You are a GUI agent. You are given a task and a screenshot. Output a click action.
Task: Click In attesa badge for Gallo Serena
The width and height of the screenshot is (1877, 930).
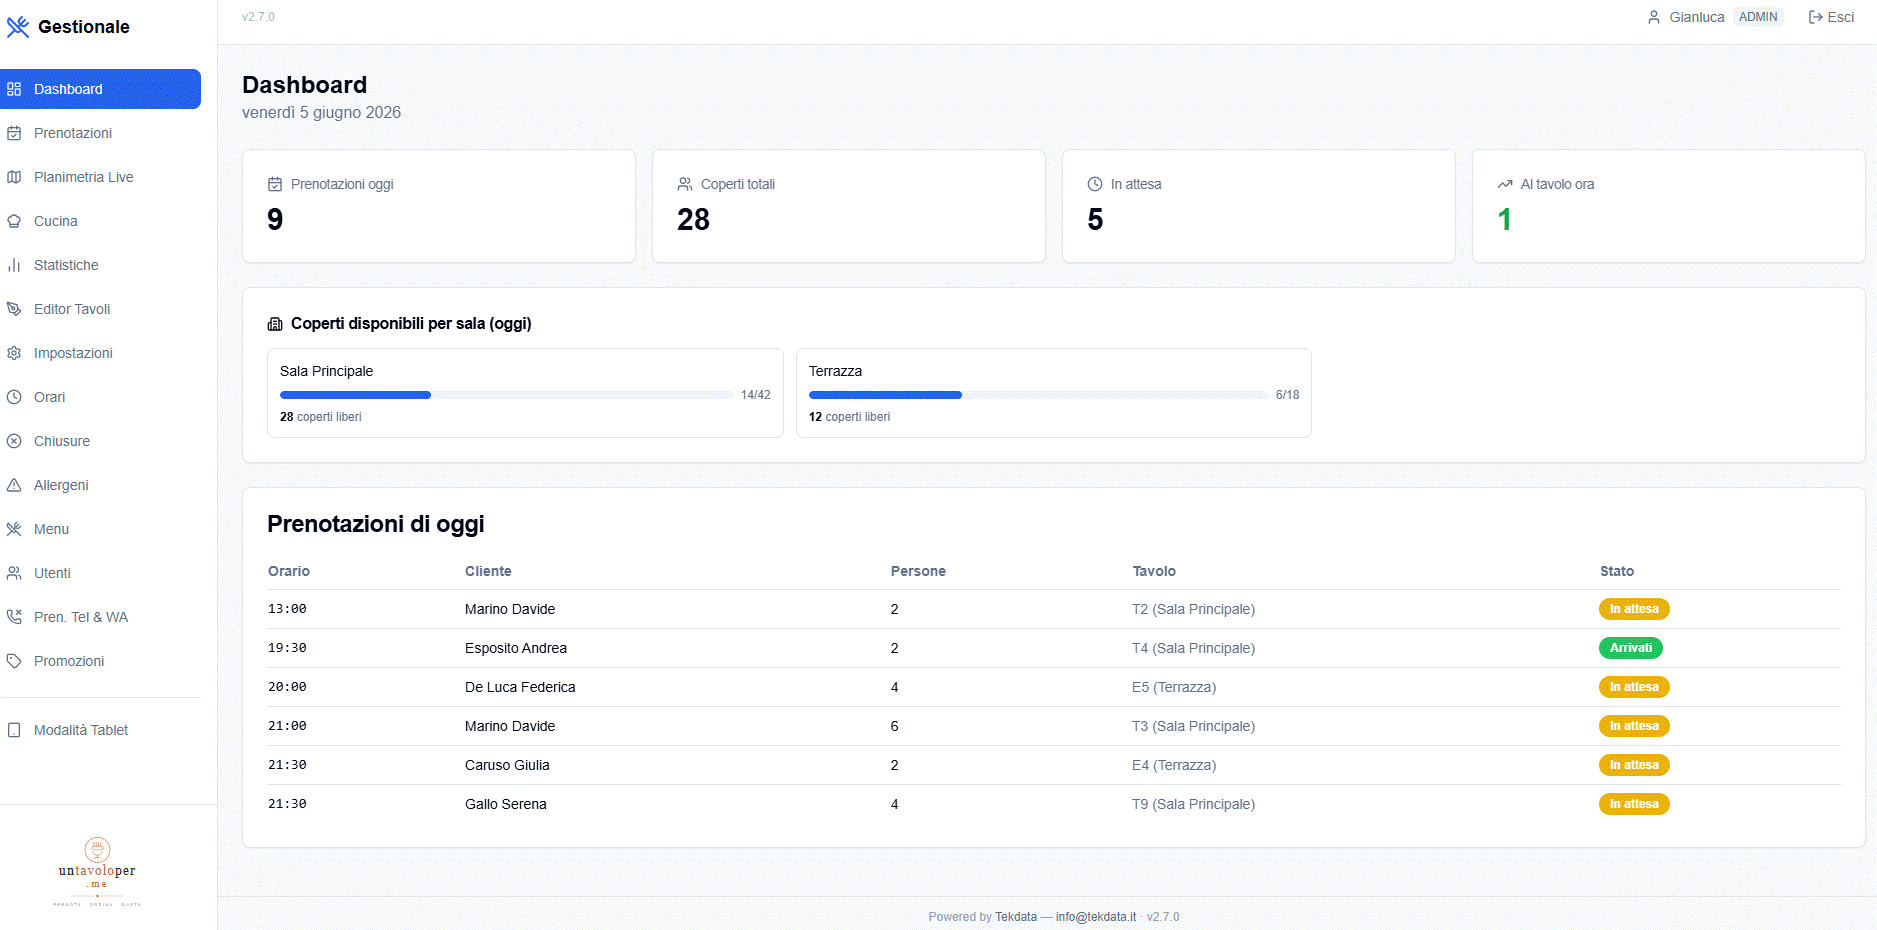pyautogui.click(x=1634, y=804)
